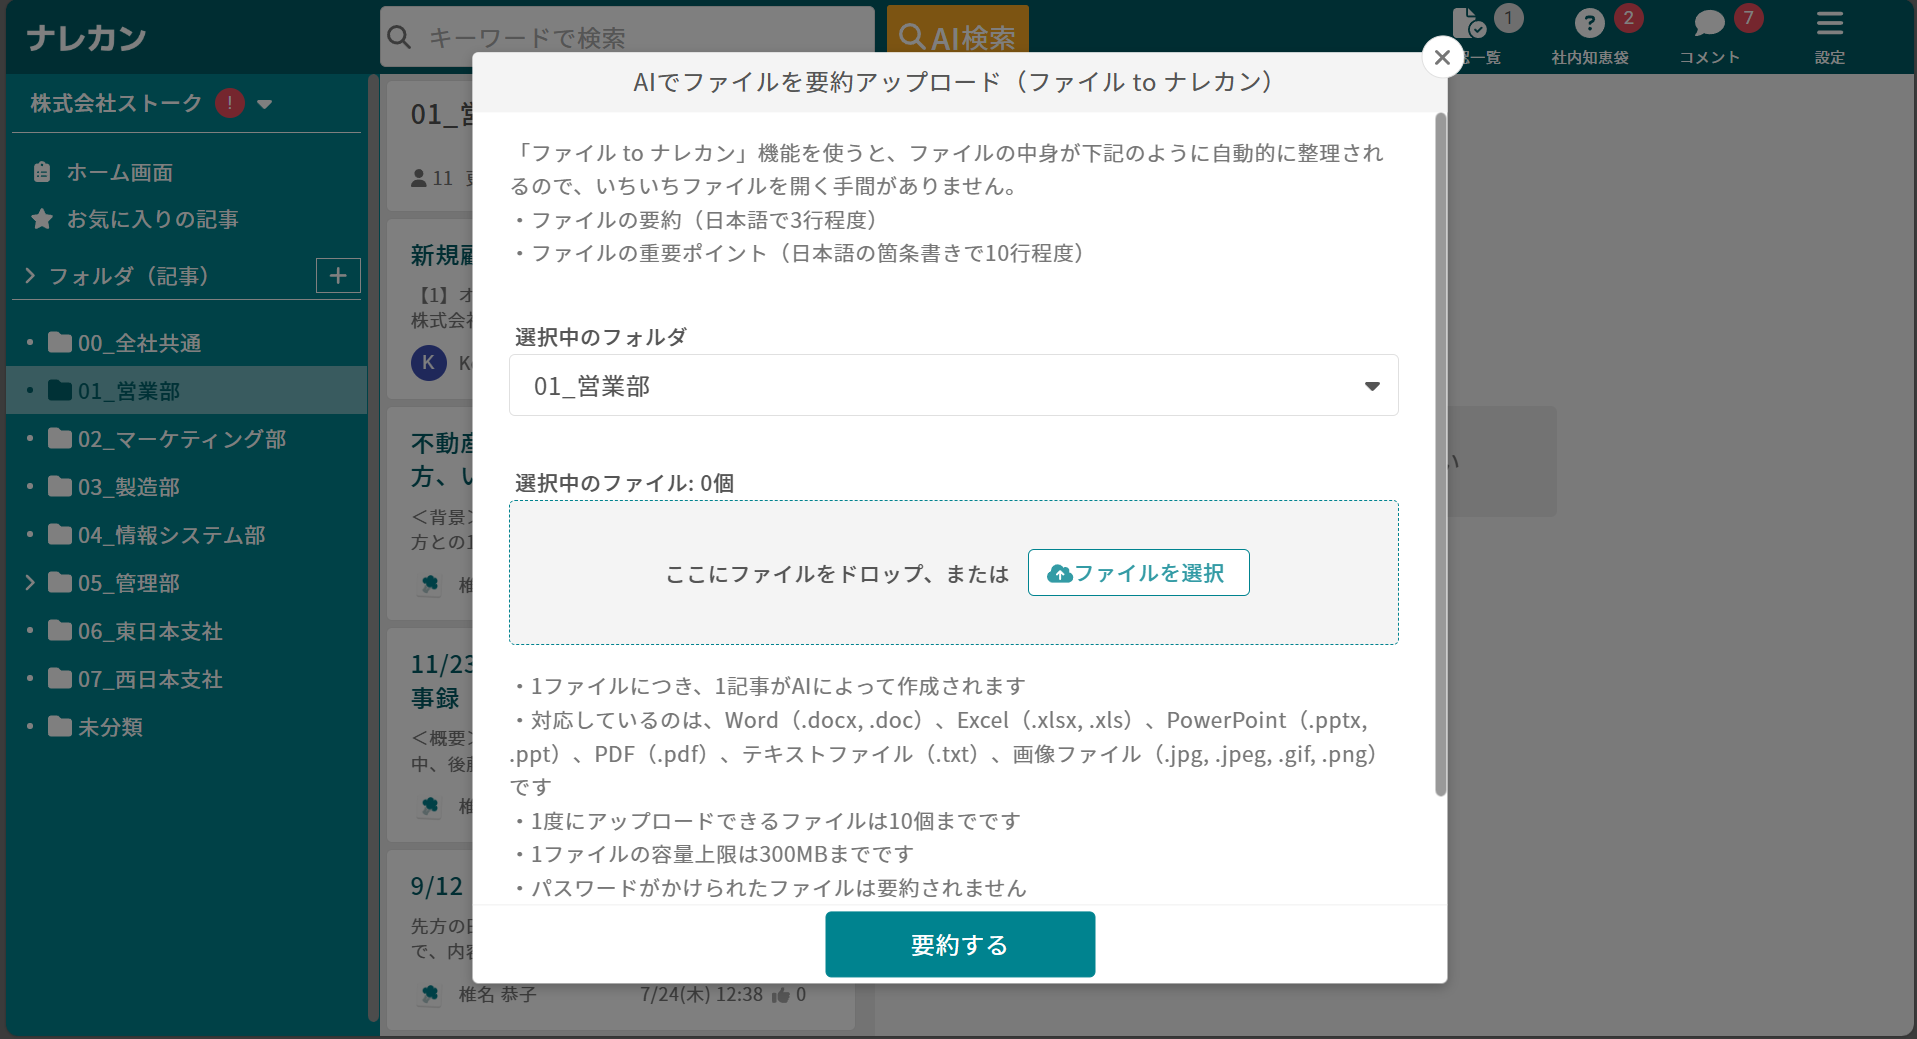Open the ホーム画面 home menu item
This screenshot has height=1039, width=1917.
119,173
